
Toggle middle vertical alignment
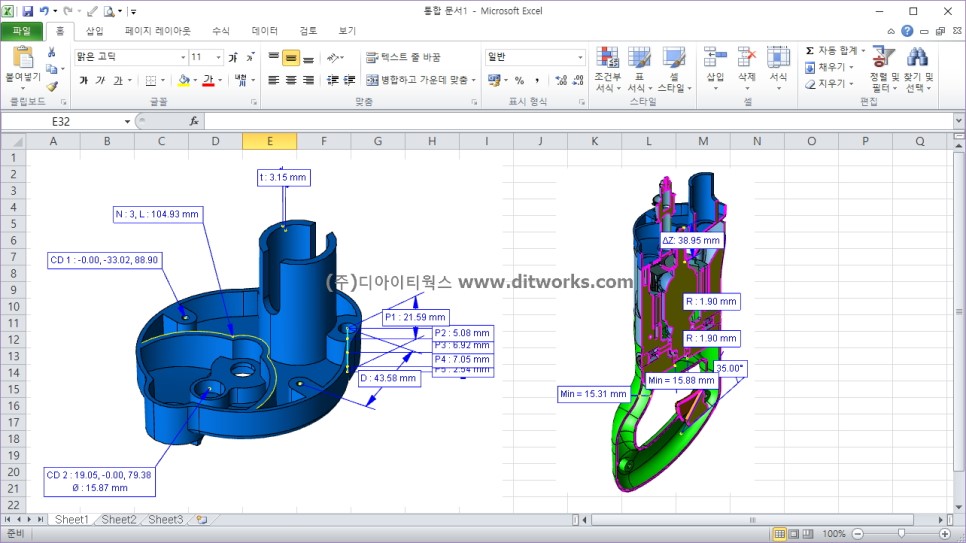coord(291,57)
